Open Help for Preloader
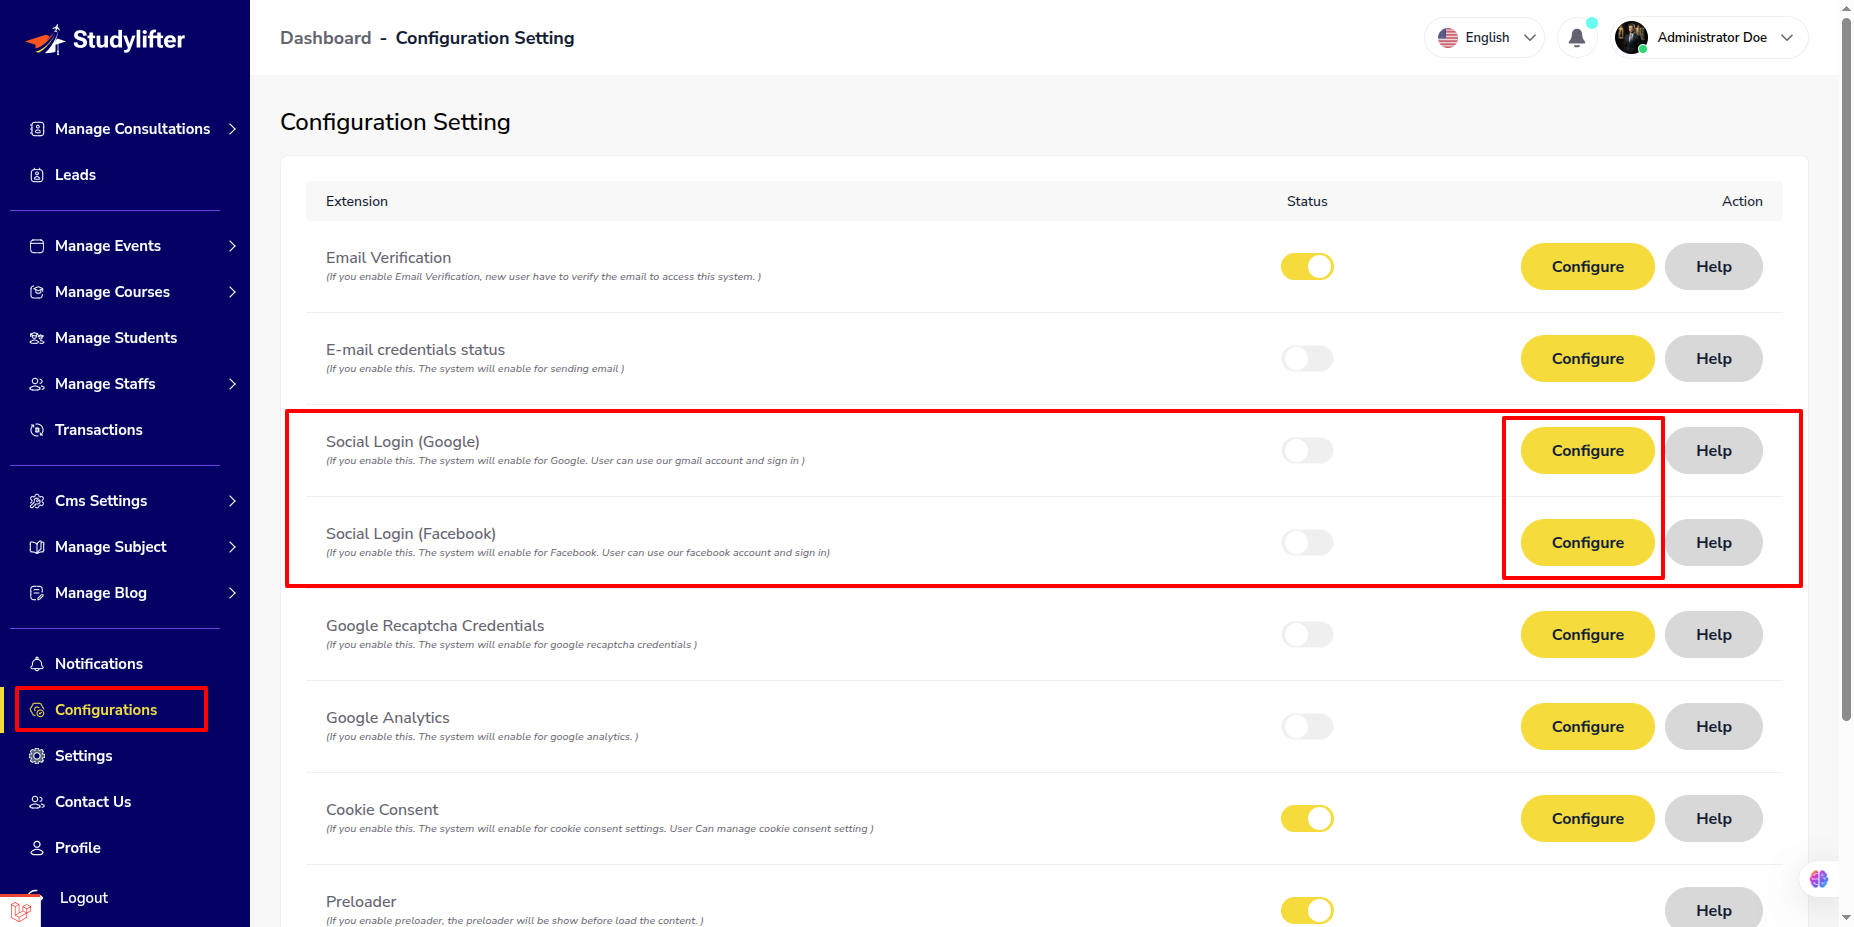The height and width of the screenshot is (927, 1854). [x=1713, y=908]
